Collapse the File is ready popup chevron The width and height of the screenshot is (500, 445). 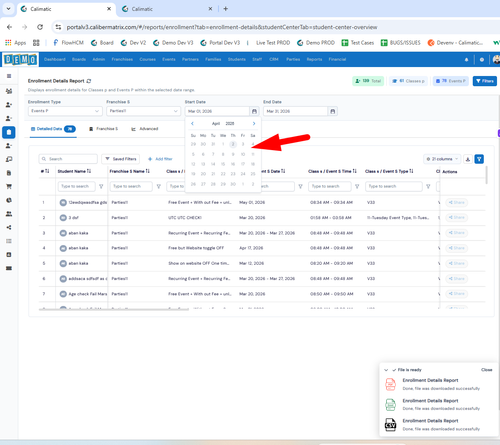[386, 370]
